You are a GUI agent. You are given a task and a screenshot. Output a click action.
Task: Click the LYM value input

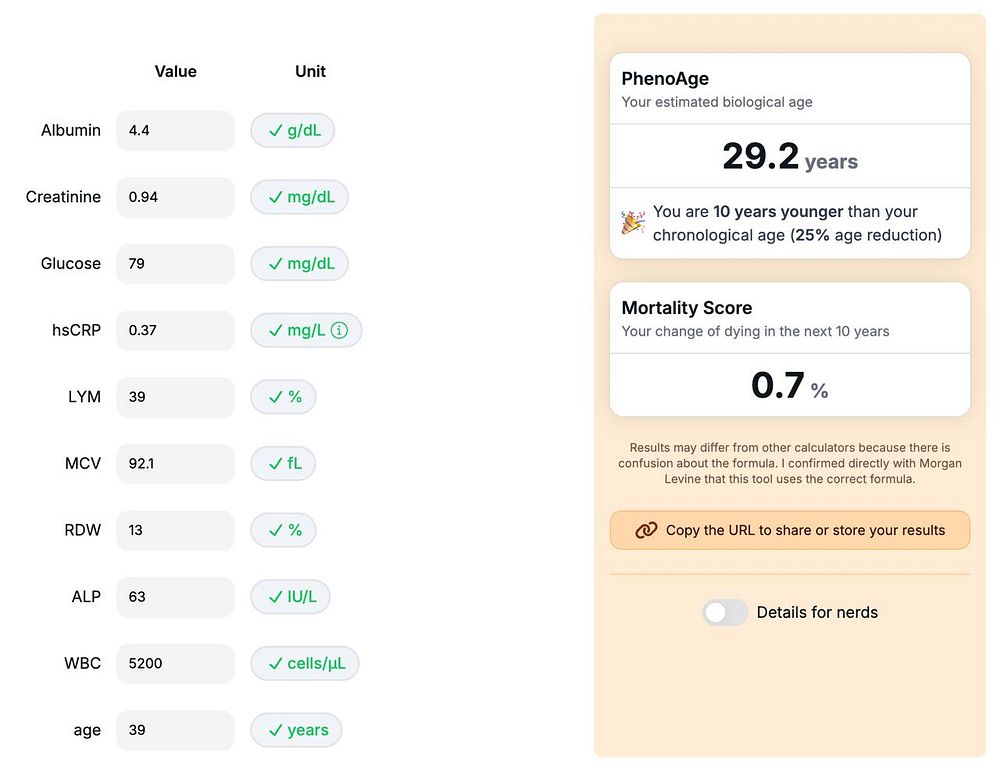175,397
